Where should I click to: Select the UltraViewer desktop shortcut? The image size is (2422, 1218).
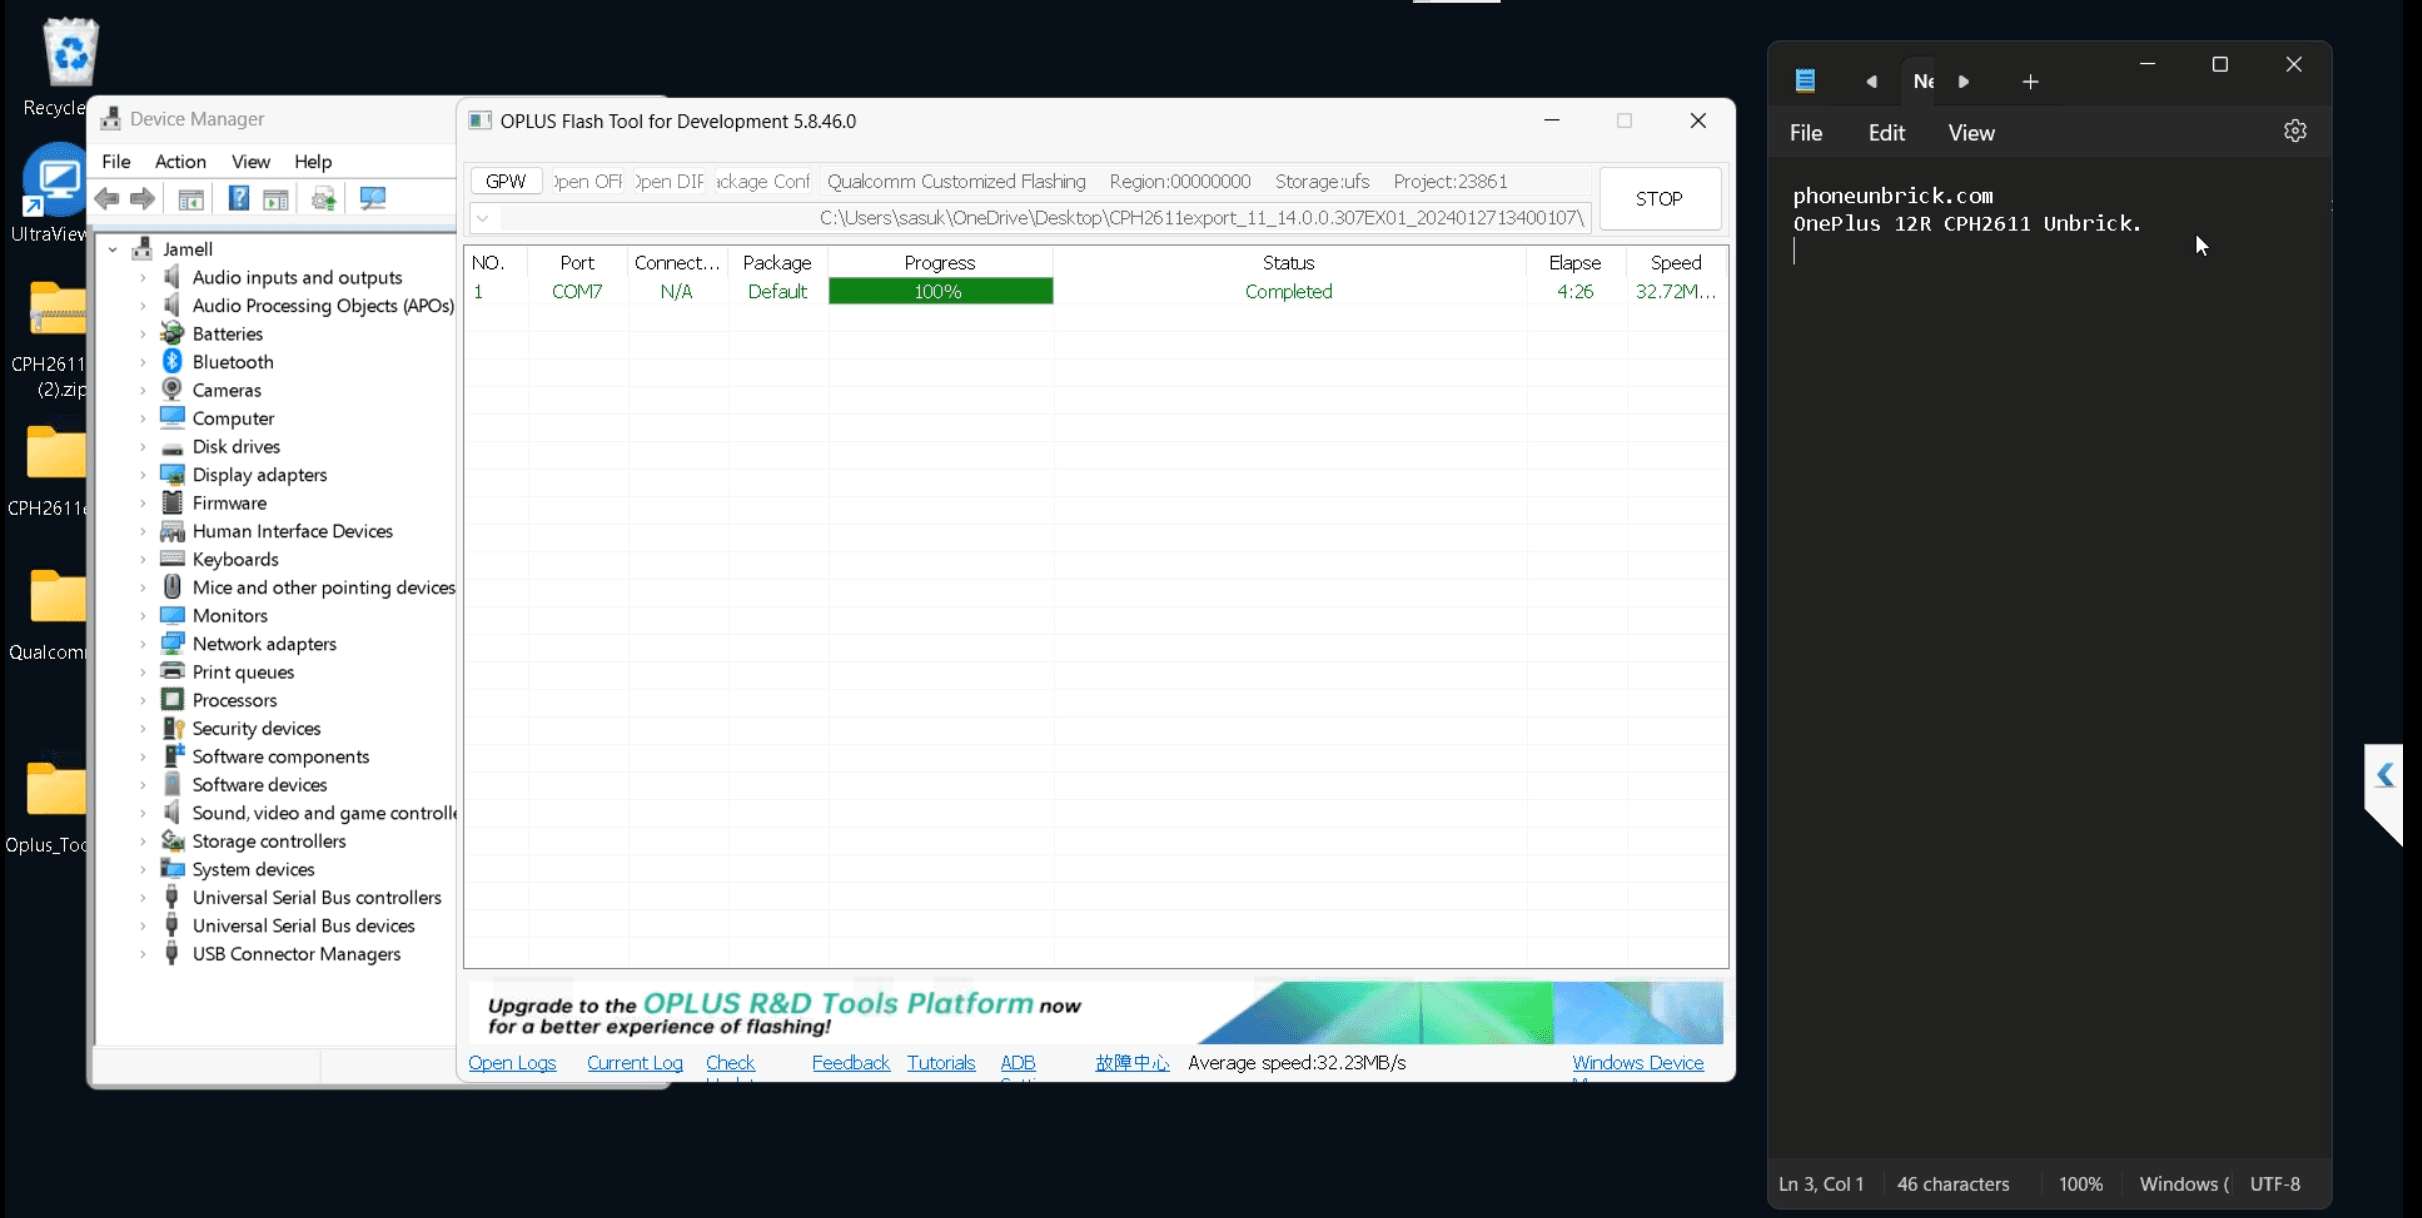click(56, 182)
